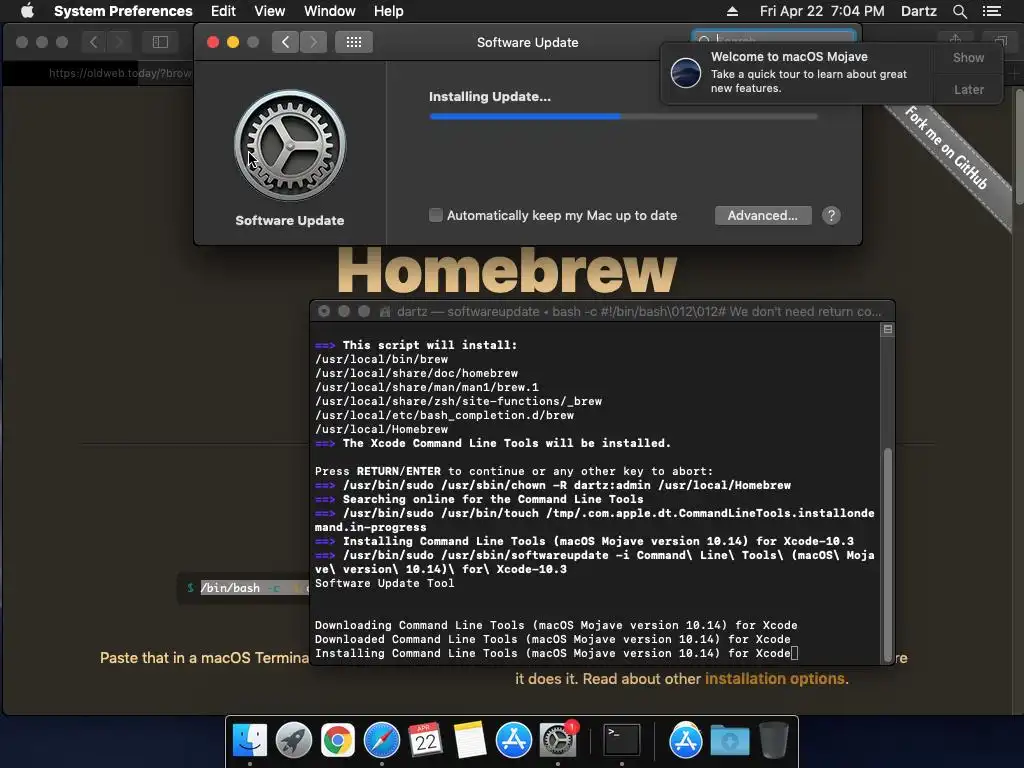This screenshot has height=768, width=1024.
Task: Toggle Safari sidebar button
Action: point(160,42)
